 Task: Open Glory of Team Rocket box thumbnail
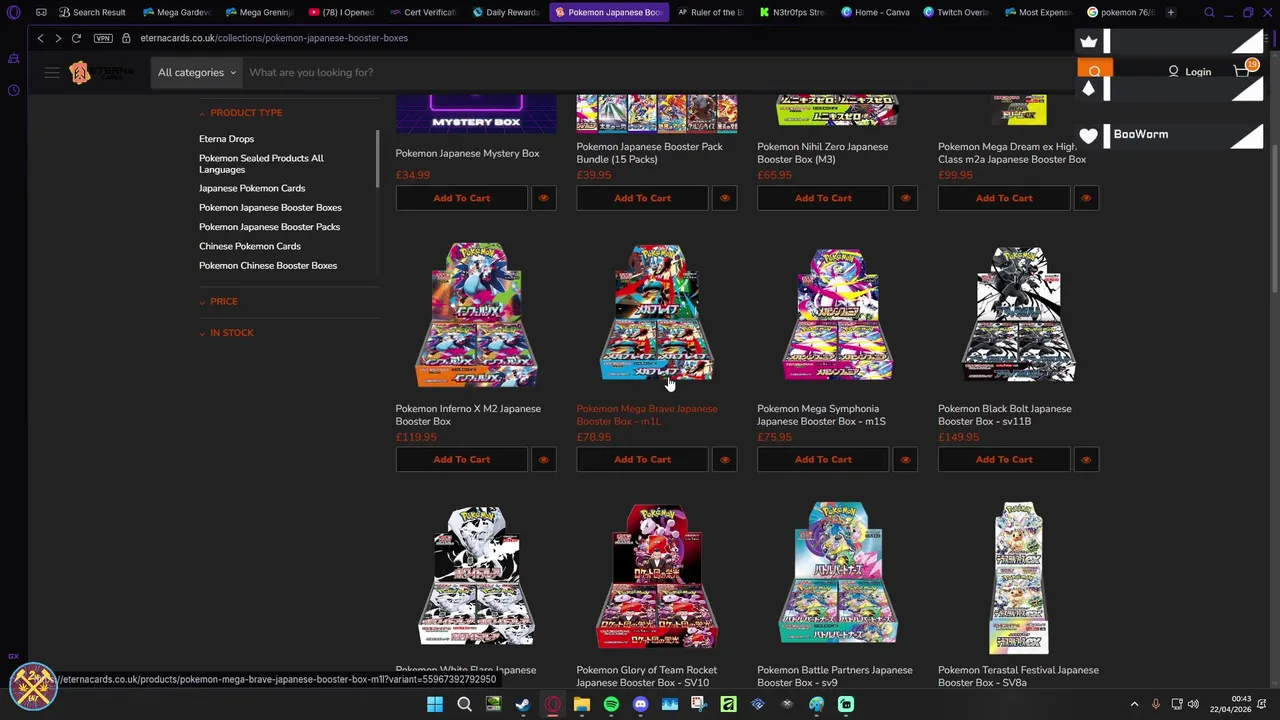point(657,576)
